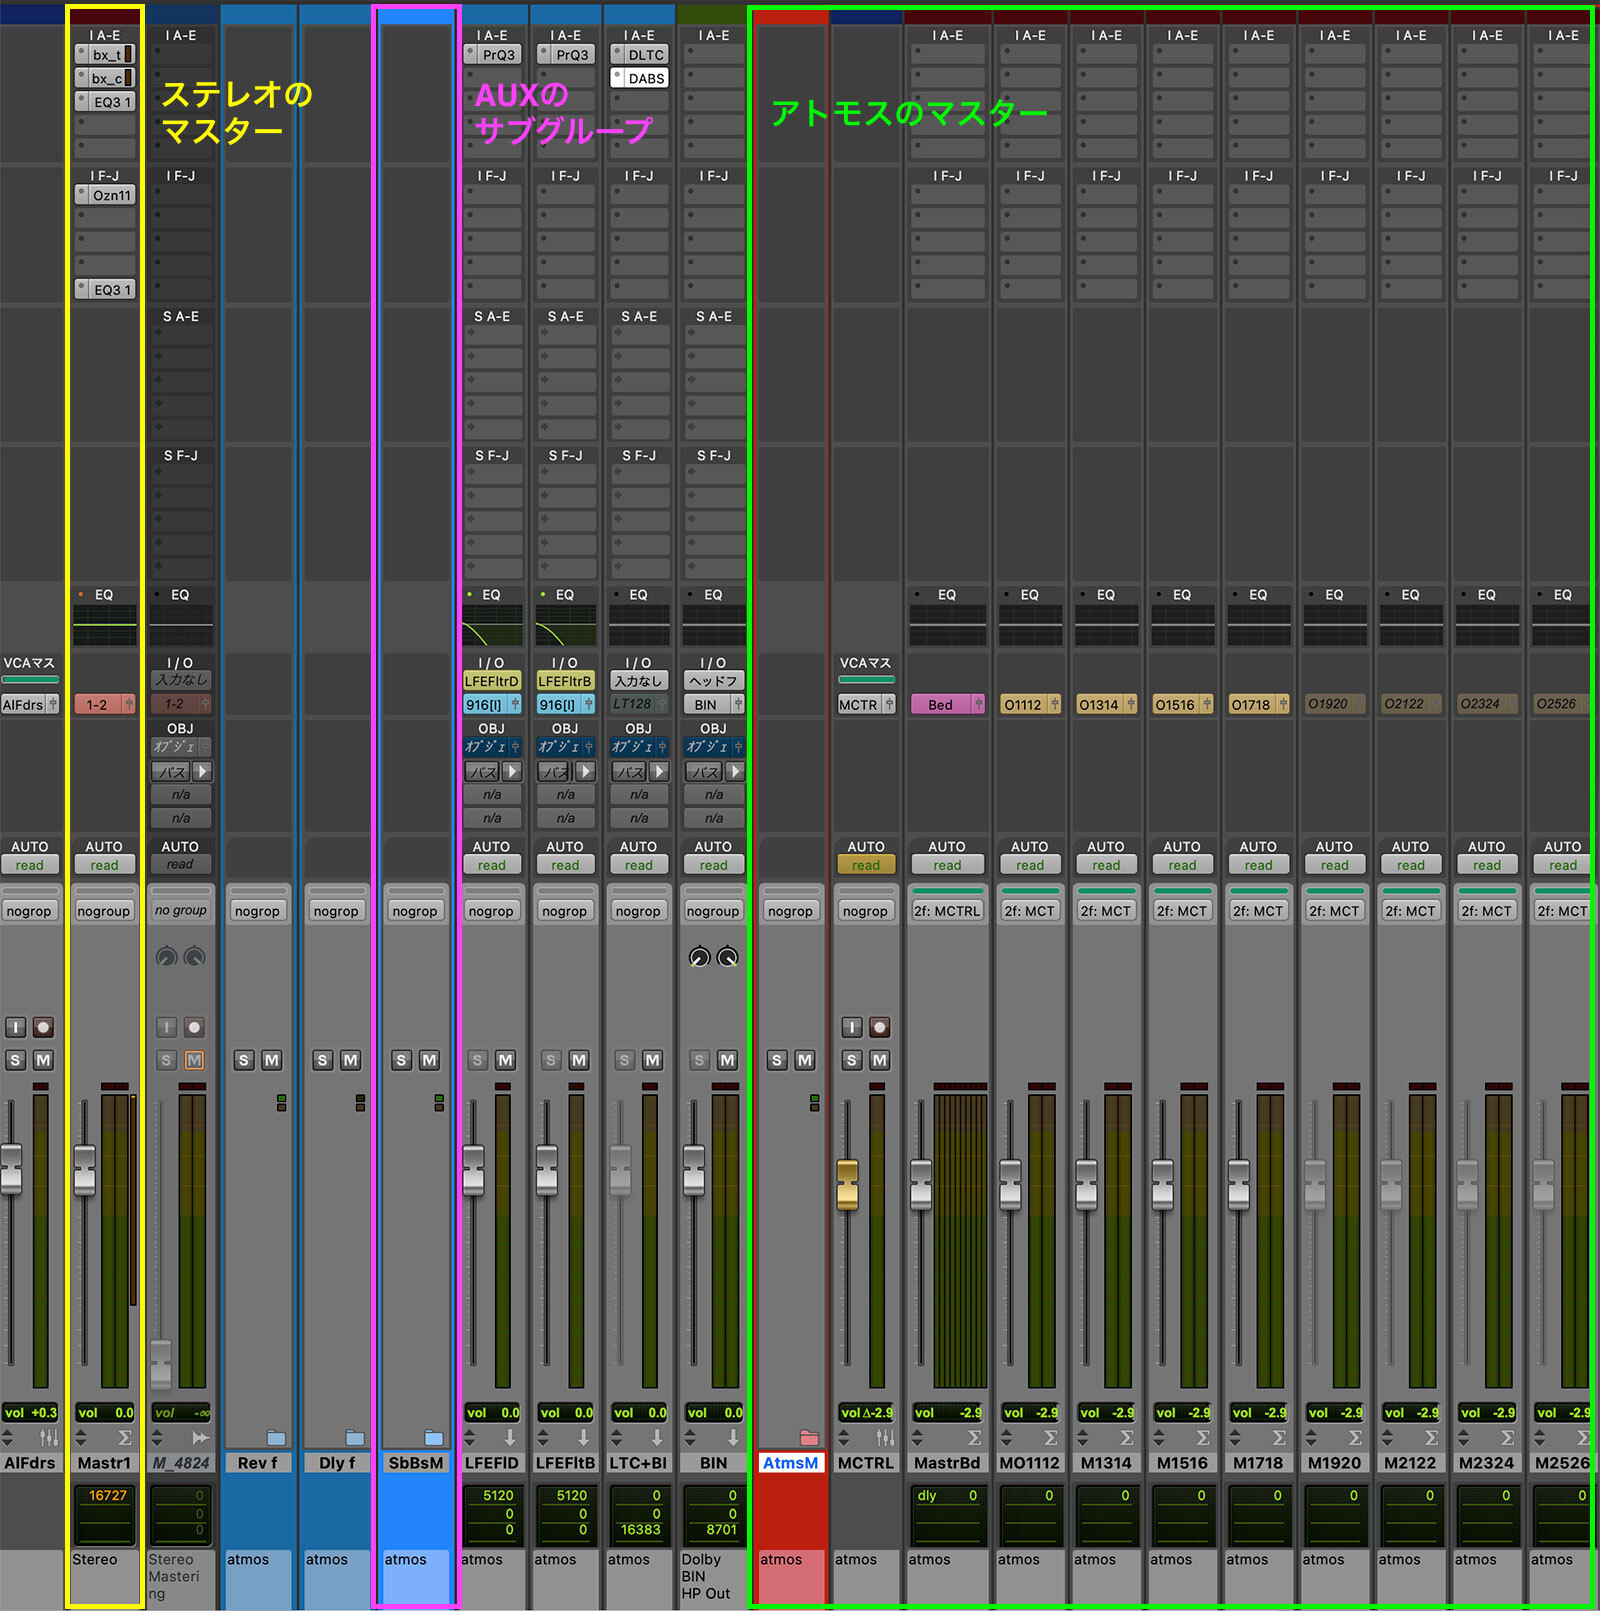This screenshot has width=1600, height=1611.
Task: Open automation mode read on Mastr1
Action: pos(104,865)
